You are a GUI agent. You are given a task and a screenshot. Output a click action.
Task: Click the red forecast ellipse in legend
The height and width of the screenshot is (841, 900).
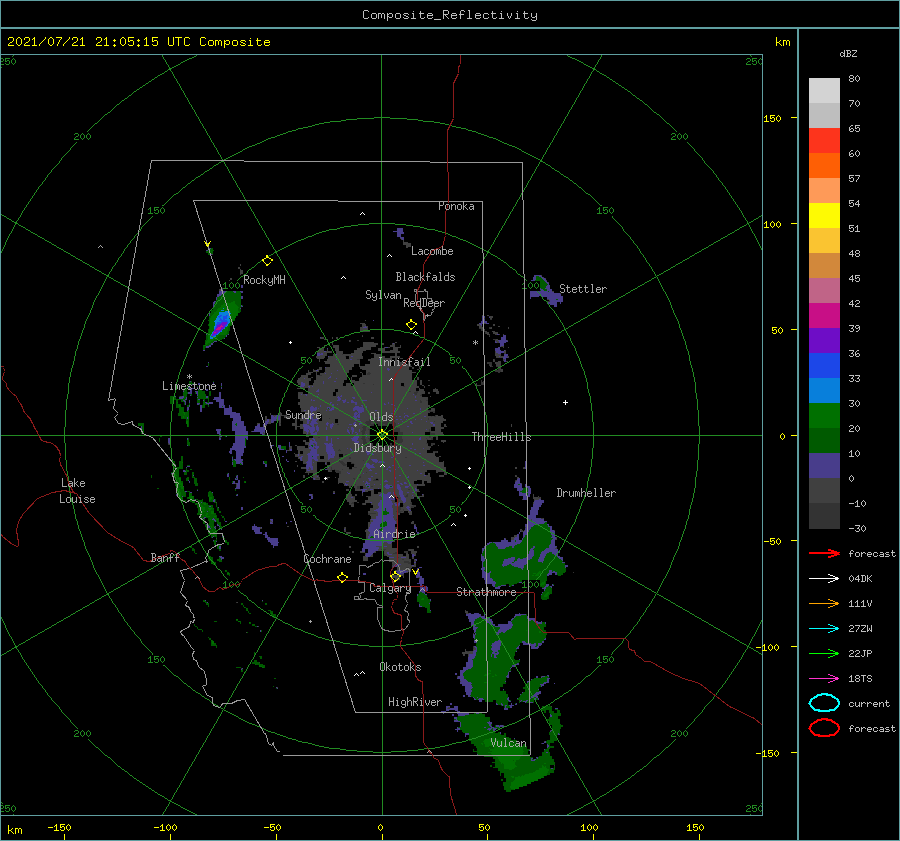point(824,728)
